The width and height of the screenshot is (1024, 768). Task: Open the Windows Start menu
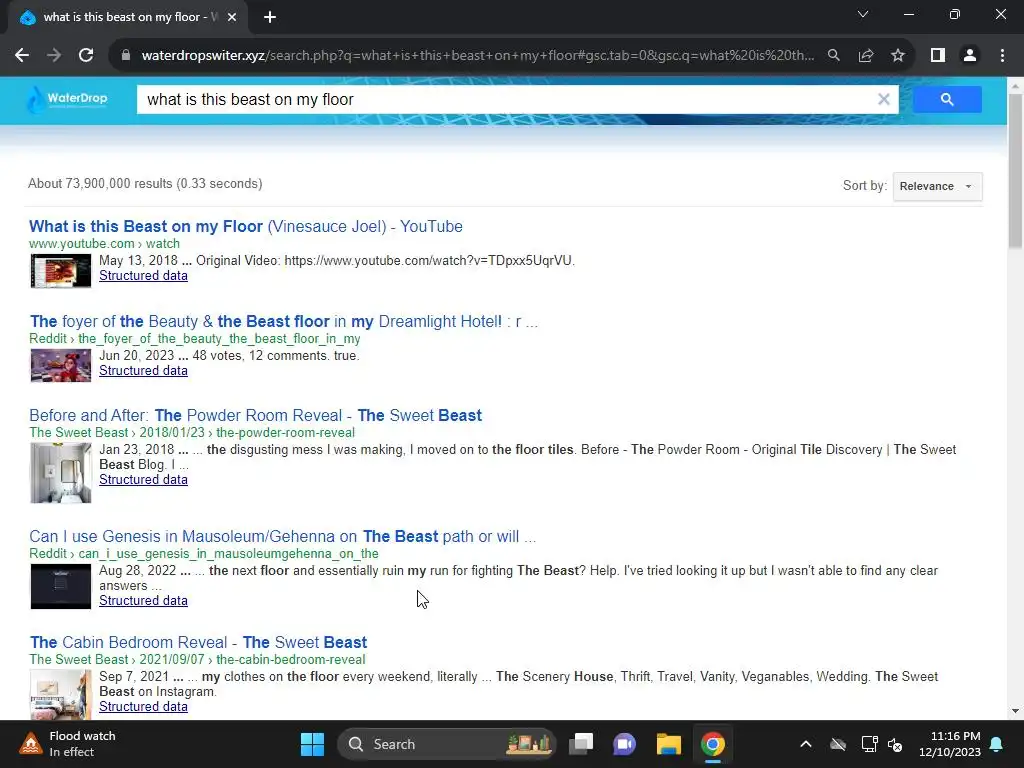tap(312, 744)
